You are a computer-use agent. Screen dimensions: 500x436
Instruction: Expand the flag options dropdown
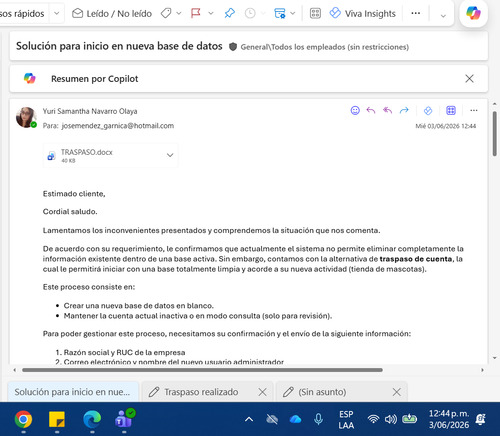211,14
